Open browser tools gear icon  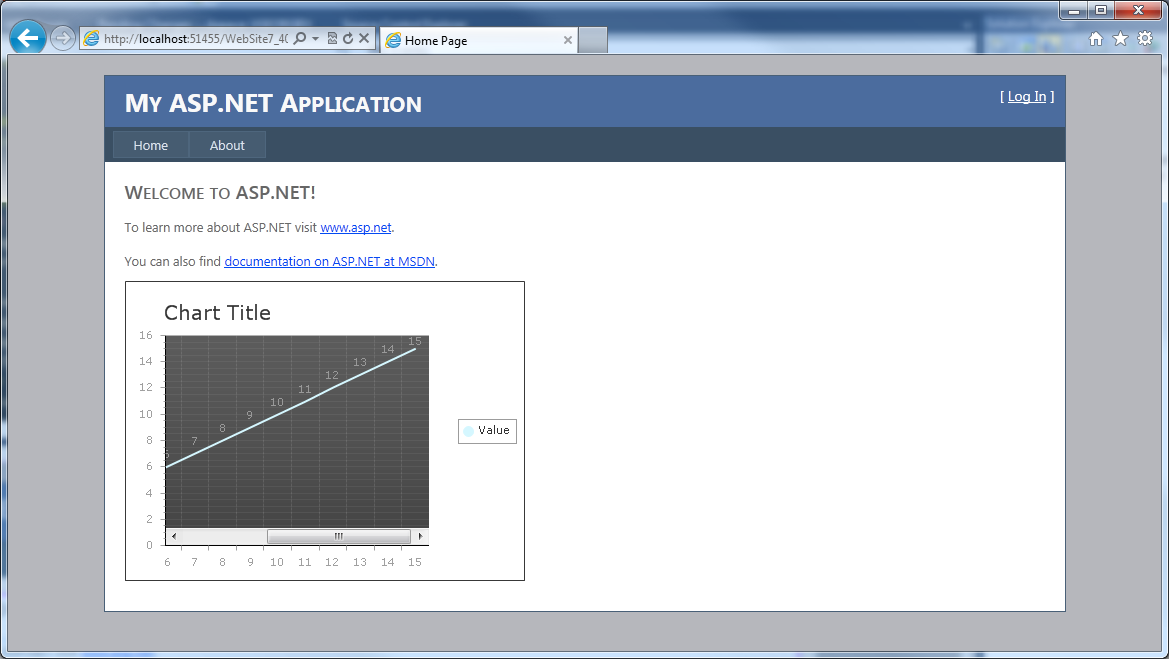(x=1145, y=39)
